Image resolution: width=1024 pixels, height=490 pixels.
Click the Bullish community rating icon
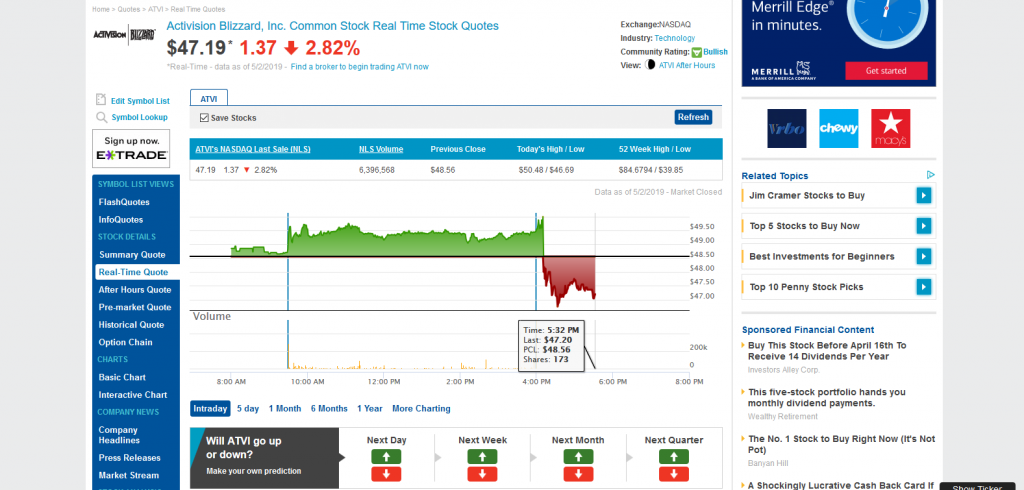point(697,52)
